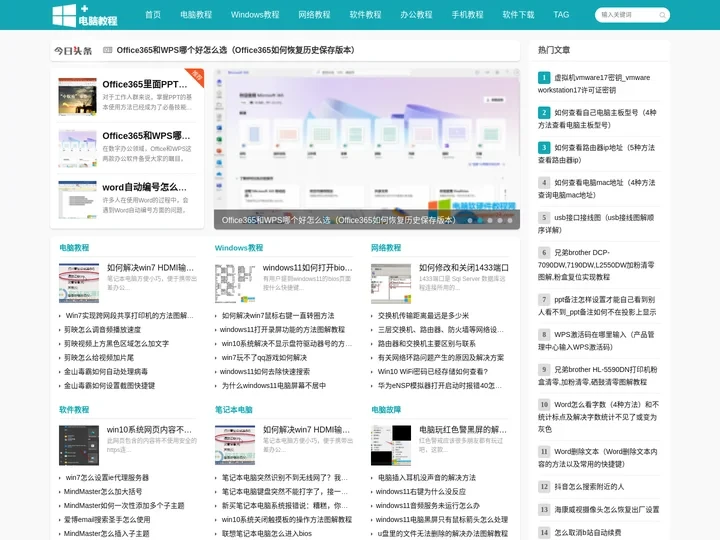Click the search magnifier icon
This screenshot has height=540, width=720.
(x=662, y=15)
